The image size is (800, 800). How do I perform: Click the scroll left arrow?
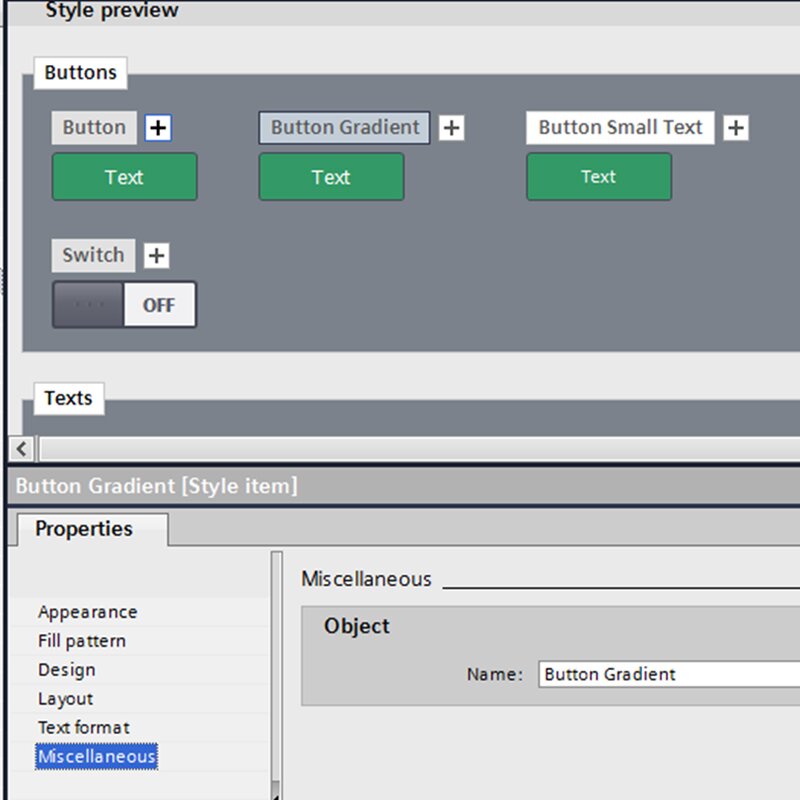click(x=21, y=449)
